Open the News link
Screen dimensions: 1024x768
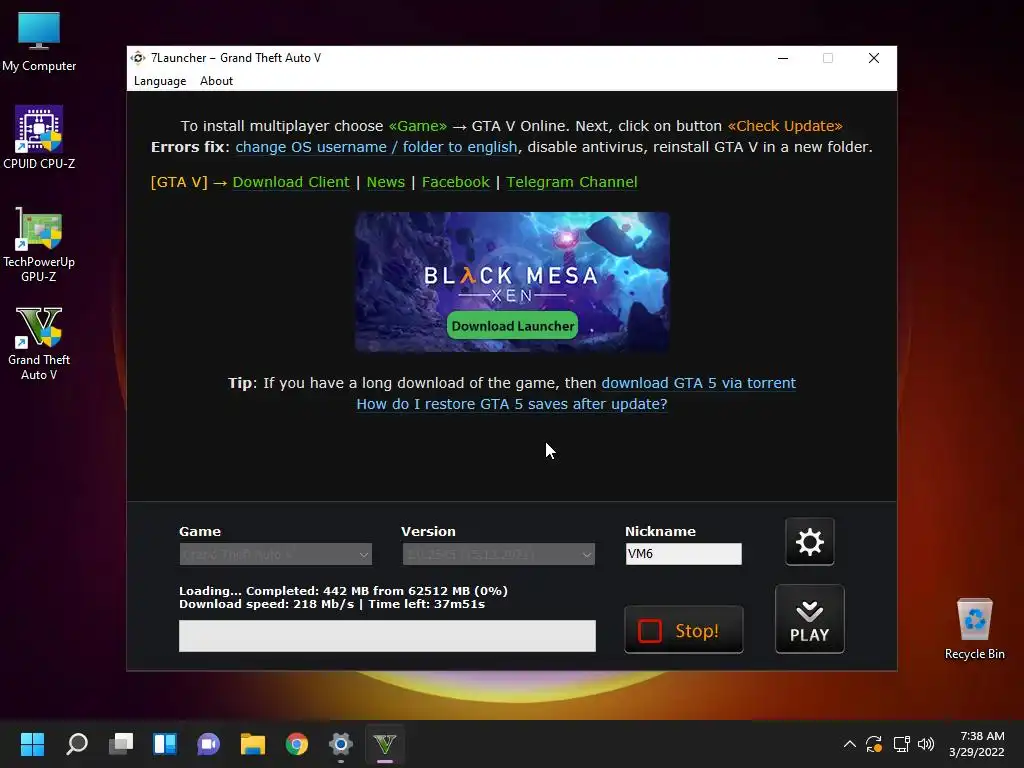(x=386, y=182)
